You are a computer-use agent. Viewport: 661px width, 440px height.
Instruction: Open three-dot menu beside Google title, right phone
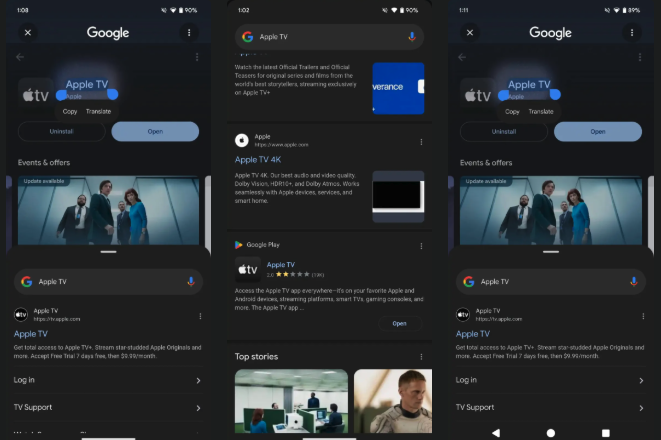tap(631, 32)
